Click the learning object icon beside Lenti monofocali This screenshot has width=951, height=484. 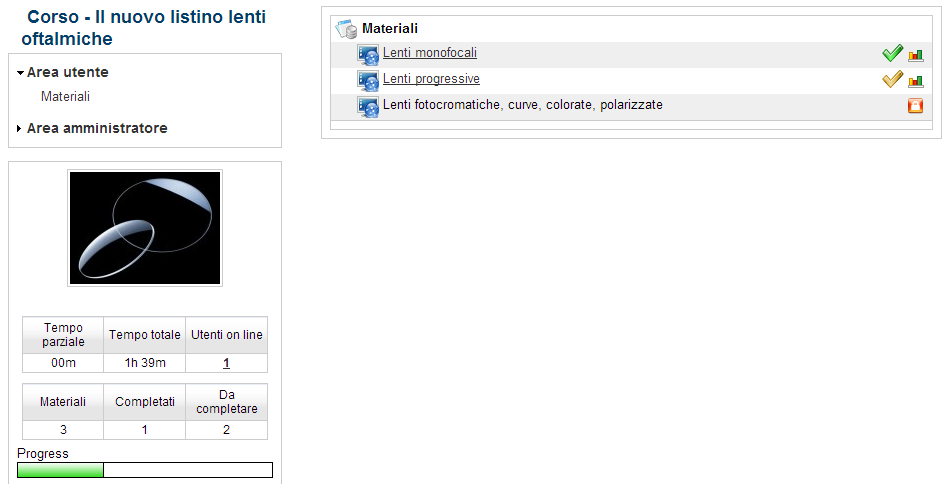tap(368, 55)
